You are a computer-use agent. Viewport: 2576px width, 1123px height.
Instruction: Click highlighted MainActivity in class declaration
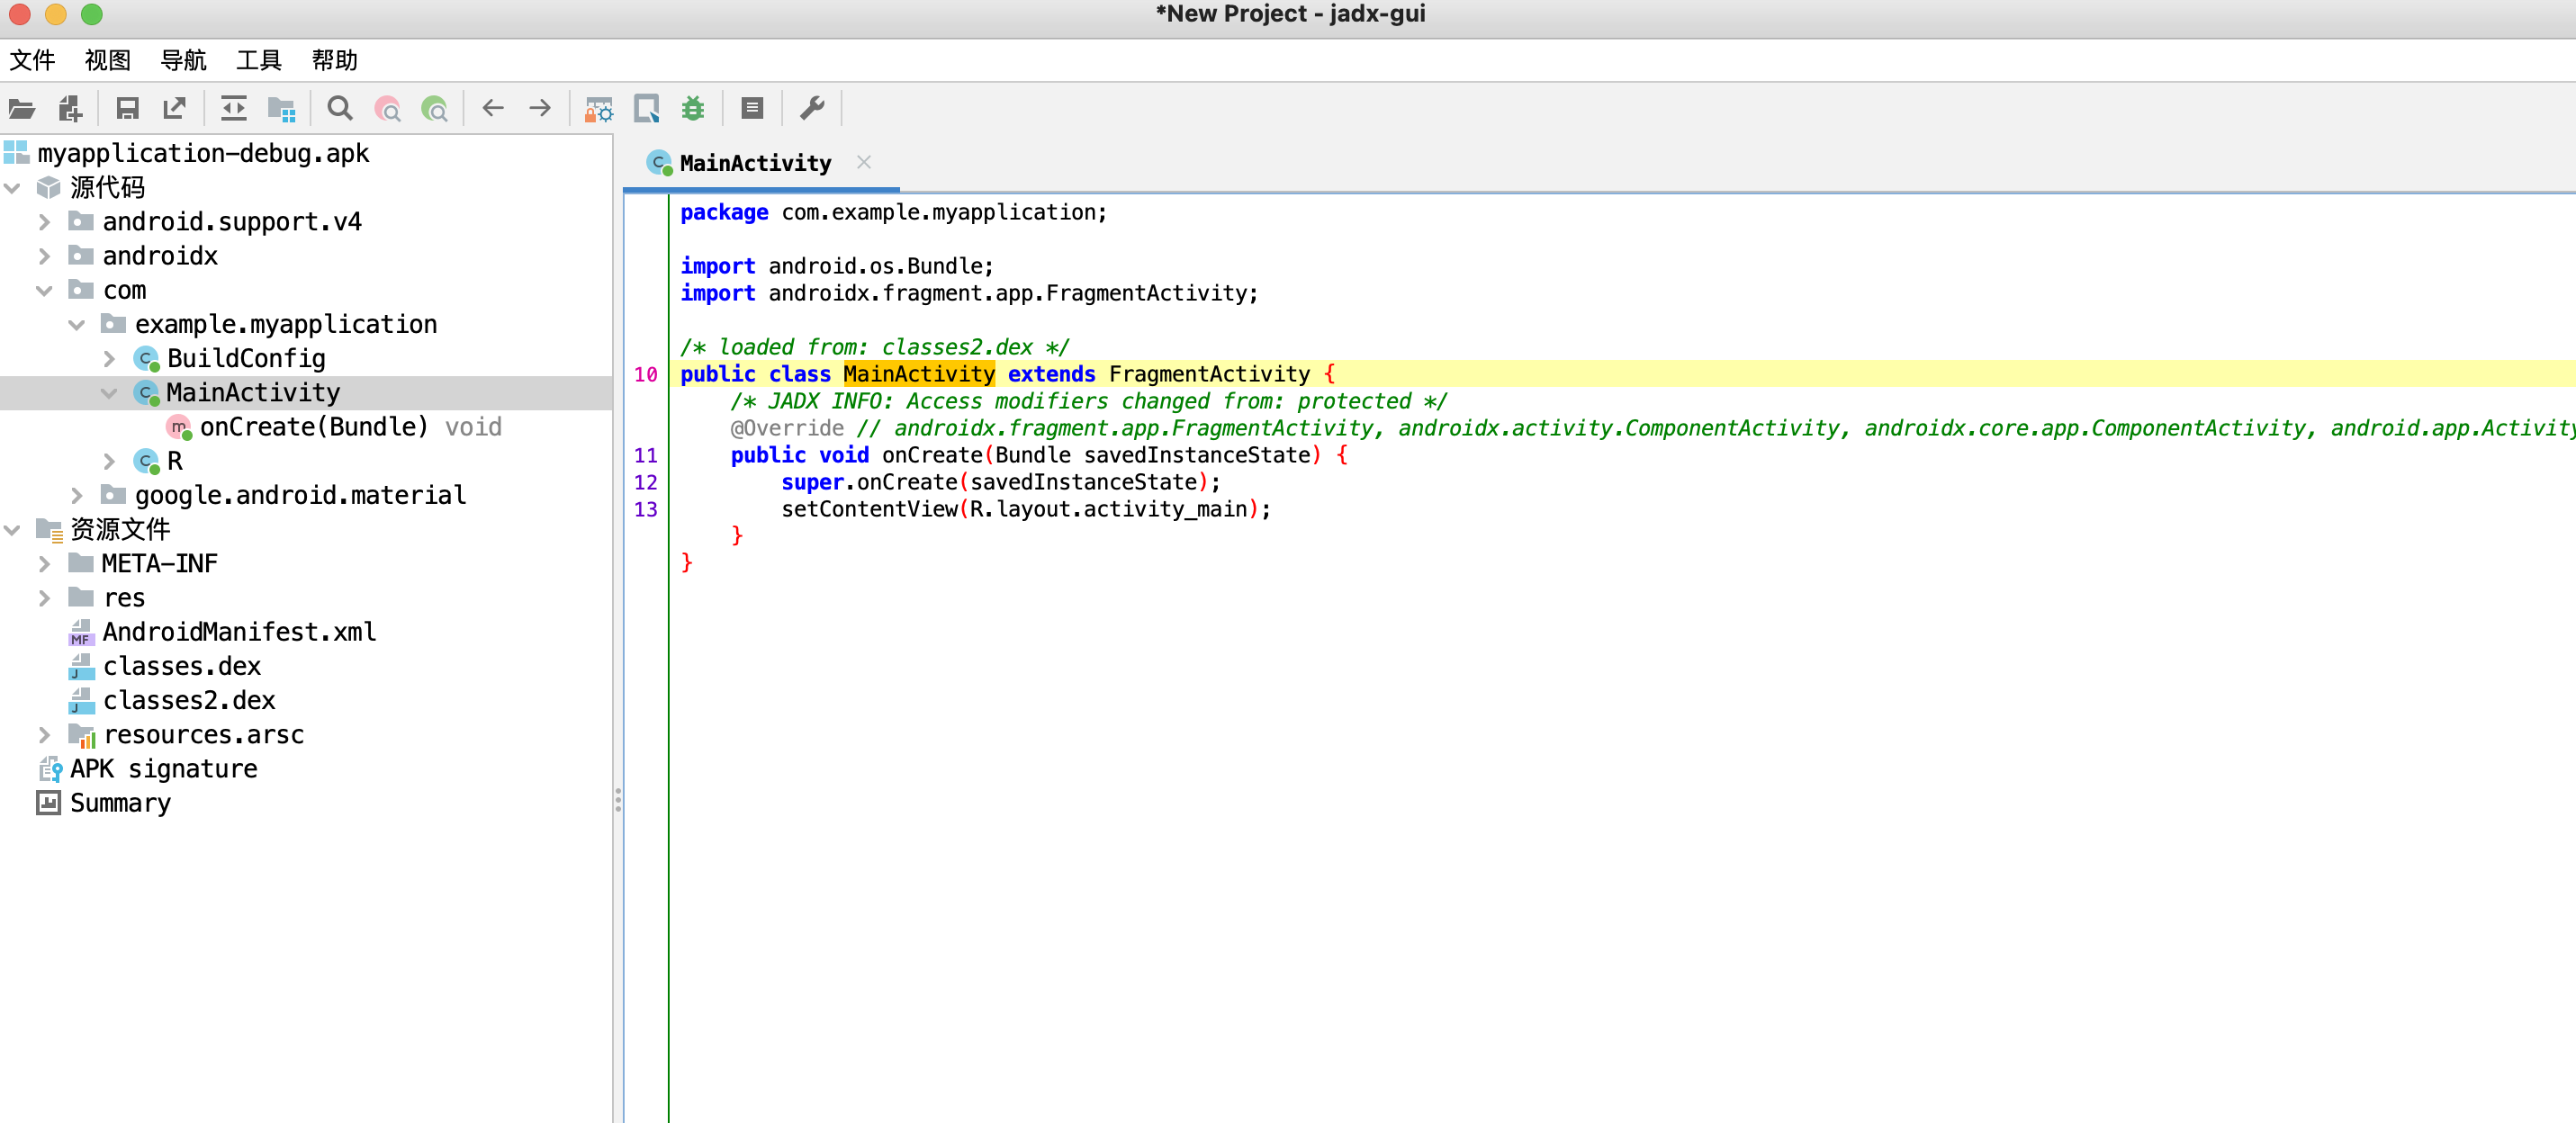pos(919,374)
